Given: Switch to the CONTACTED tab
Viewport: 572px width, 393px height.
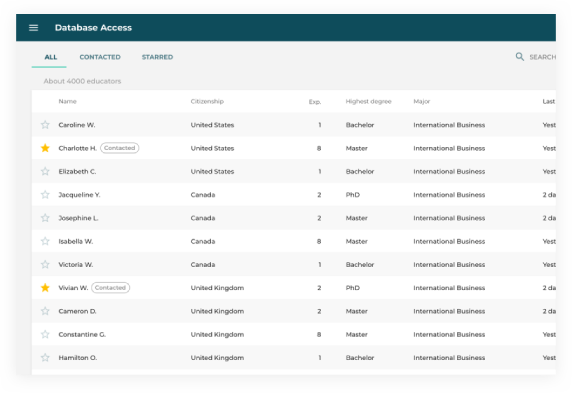Looking at the screenshot, I should (100, 57).
